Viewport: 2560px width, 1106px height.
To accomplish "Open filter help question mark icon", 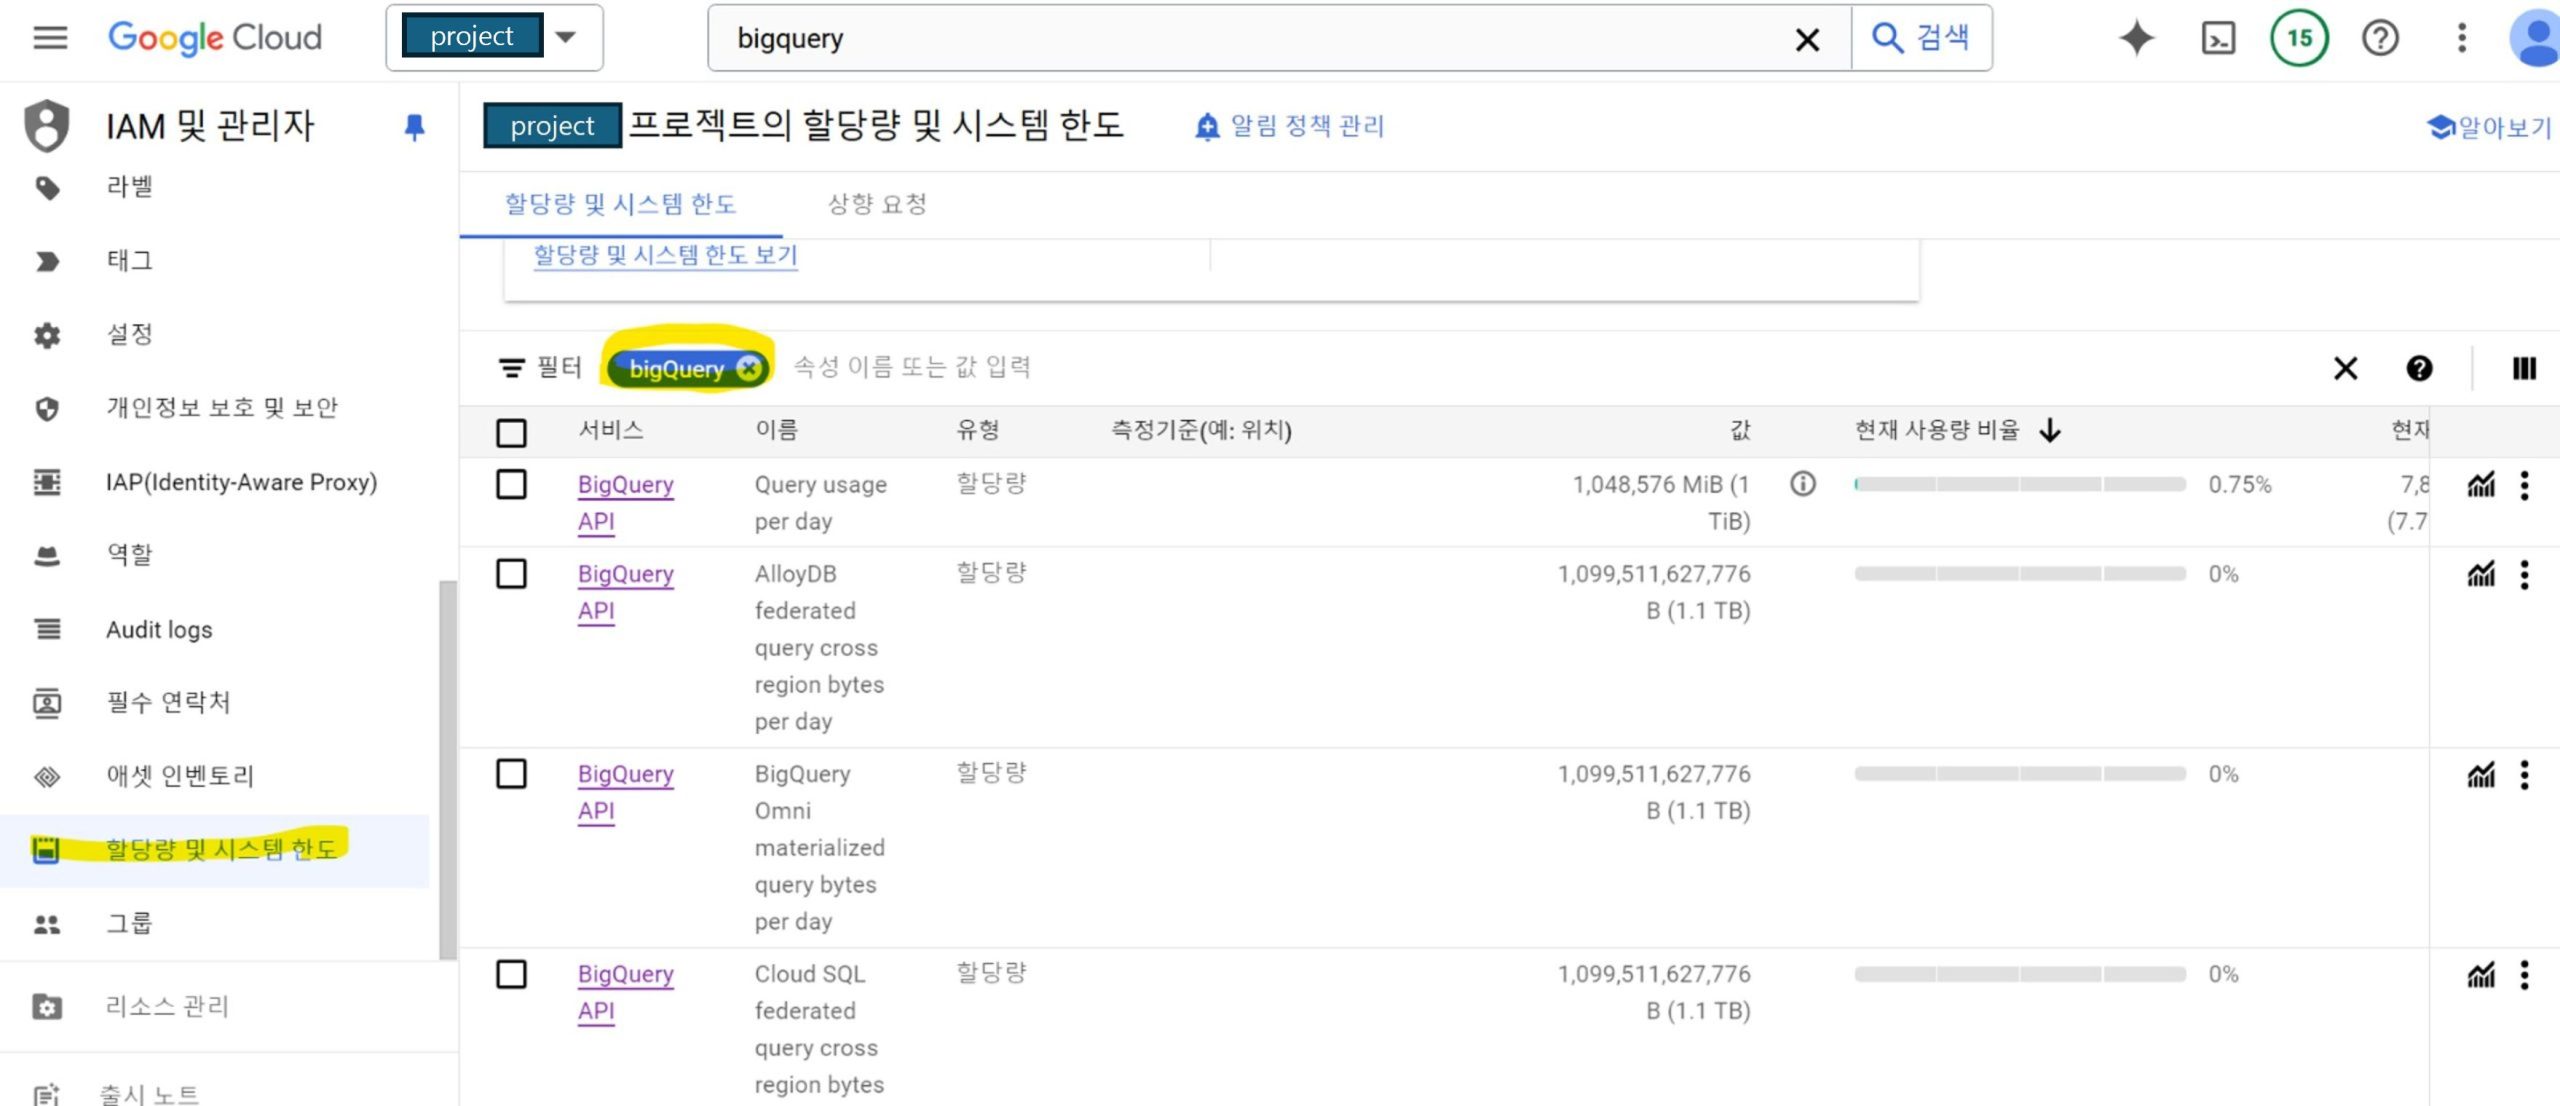I will pos(2419,368).
